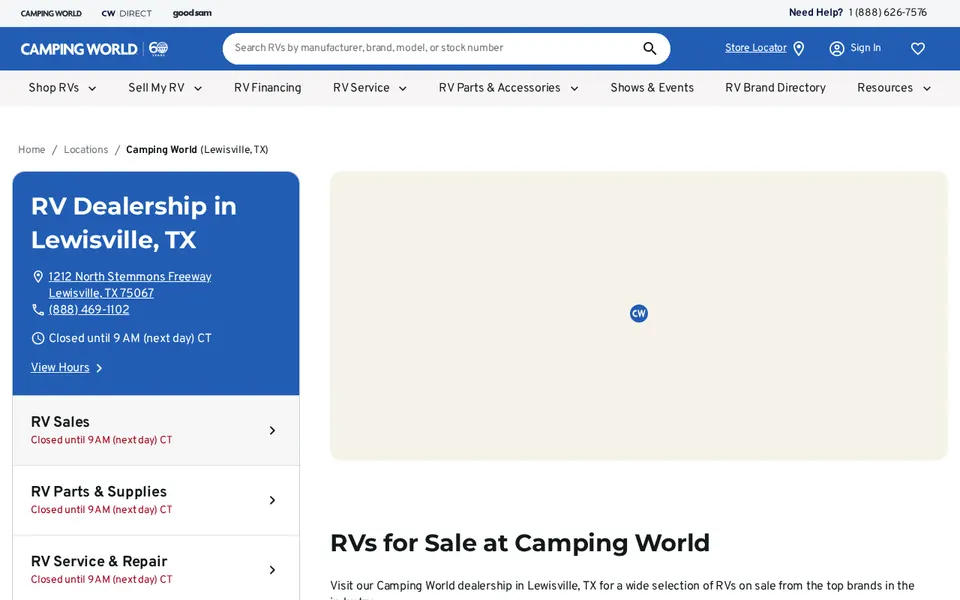Image resolution: width=960 pixels, height=600 pixels.
Task: Click the clock icon beside hours status
Action: coord(38,338)
